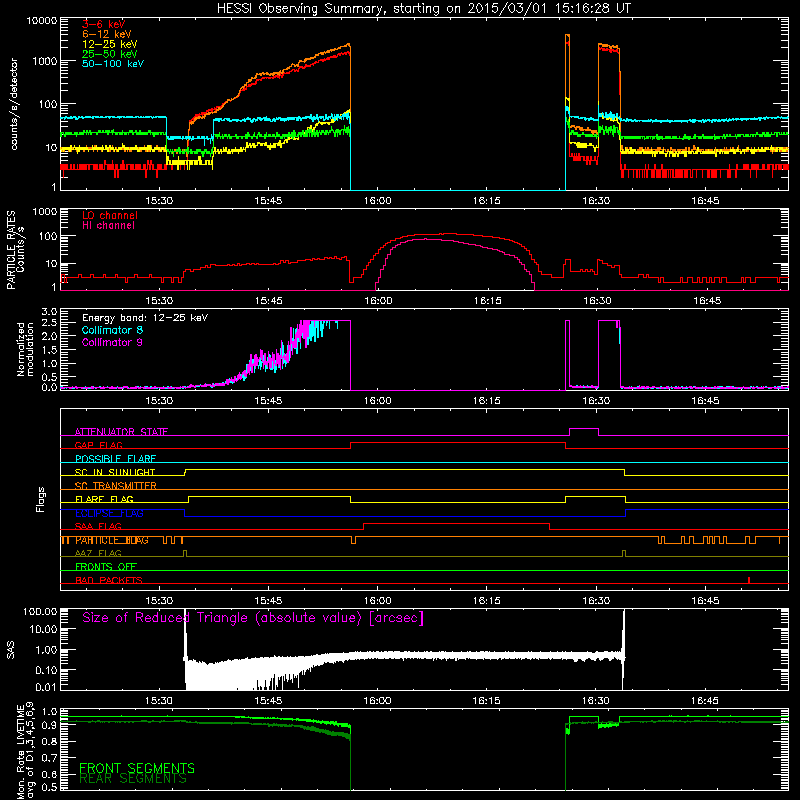Image resolution: width=800 pixels, height=800 pixels.
Task: Select the Collimator 8 legend label
Action: [x=112, y=330]
